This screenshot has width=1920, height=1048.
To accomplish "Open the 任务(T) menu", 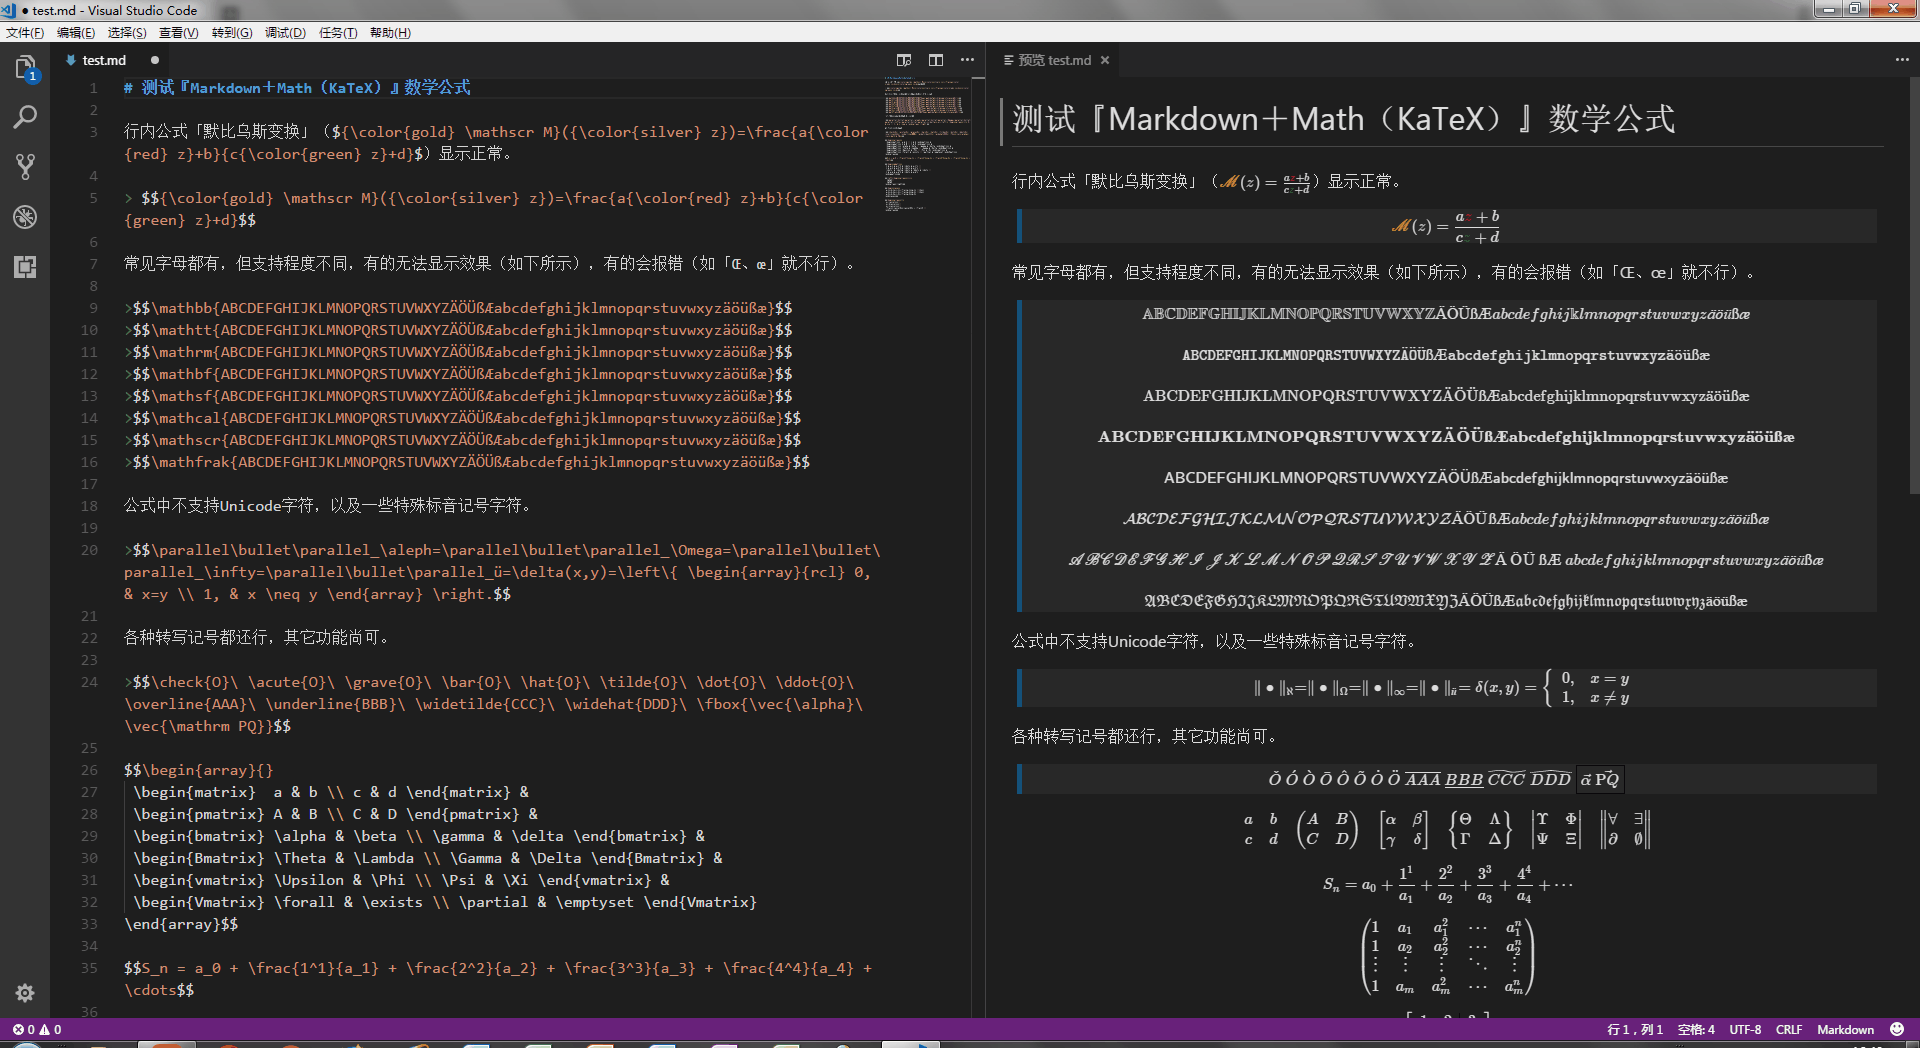I will [338, 33].
